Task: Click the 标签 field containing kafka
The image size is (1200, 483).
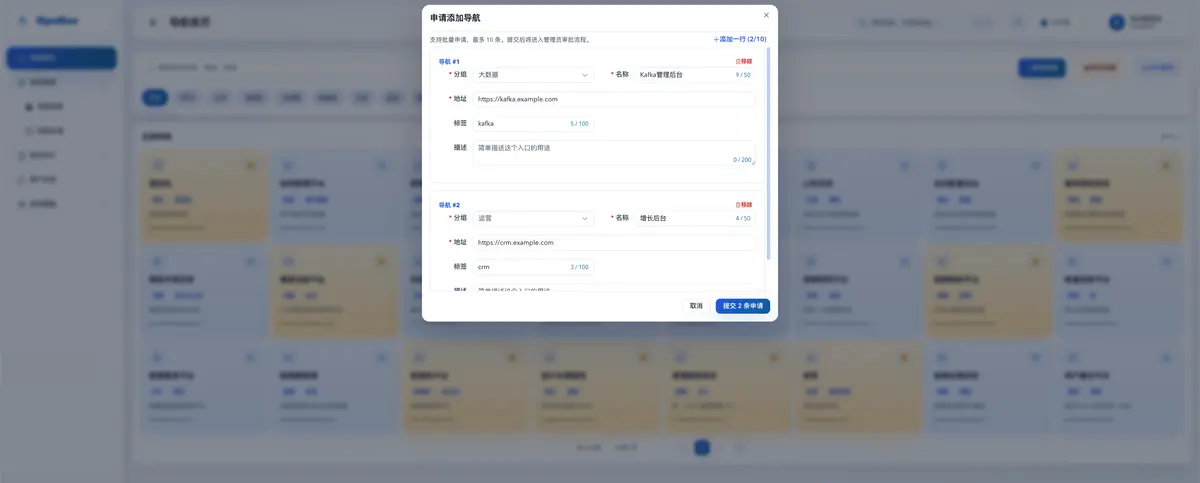Action: tap(533, 124)
